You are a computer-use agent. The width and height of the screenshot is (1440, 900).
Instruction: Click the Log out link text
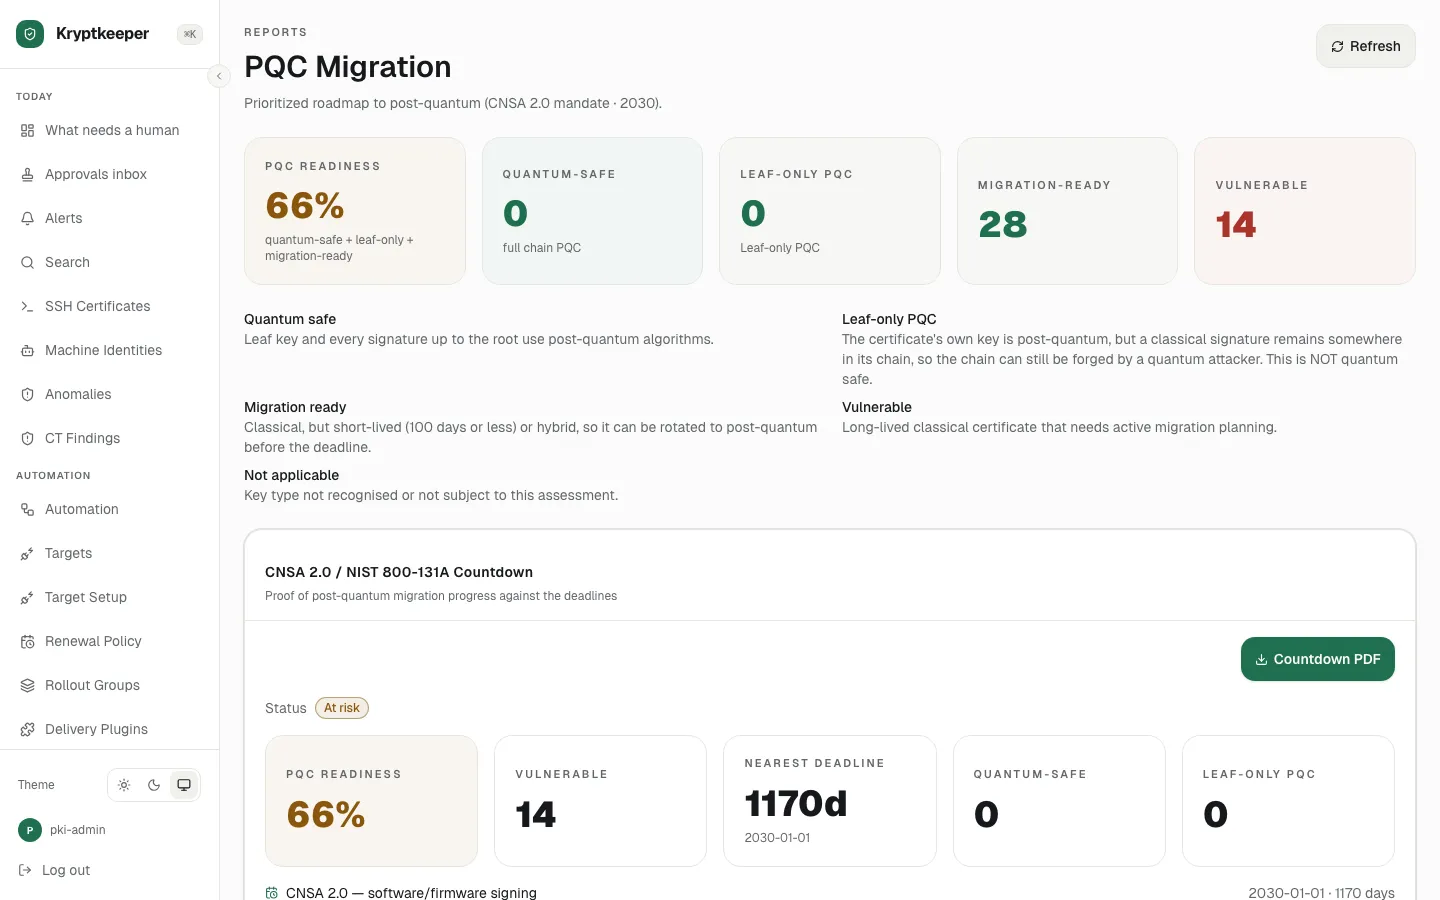tap(66, 870)
